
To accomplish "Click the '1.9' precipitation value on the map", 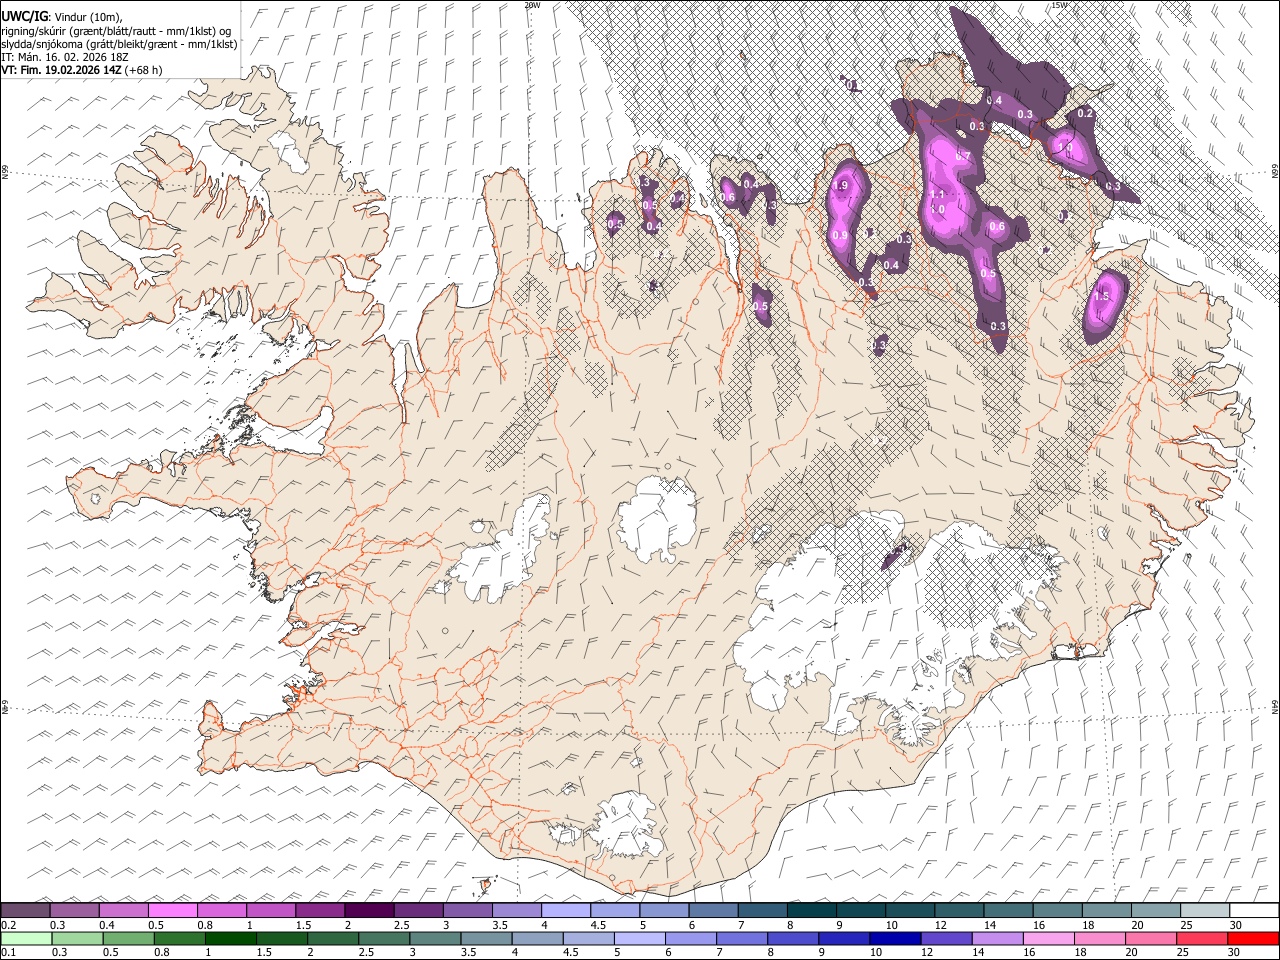I will point(841,186).
